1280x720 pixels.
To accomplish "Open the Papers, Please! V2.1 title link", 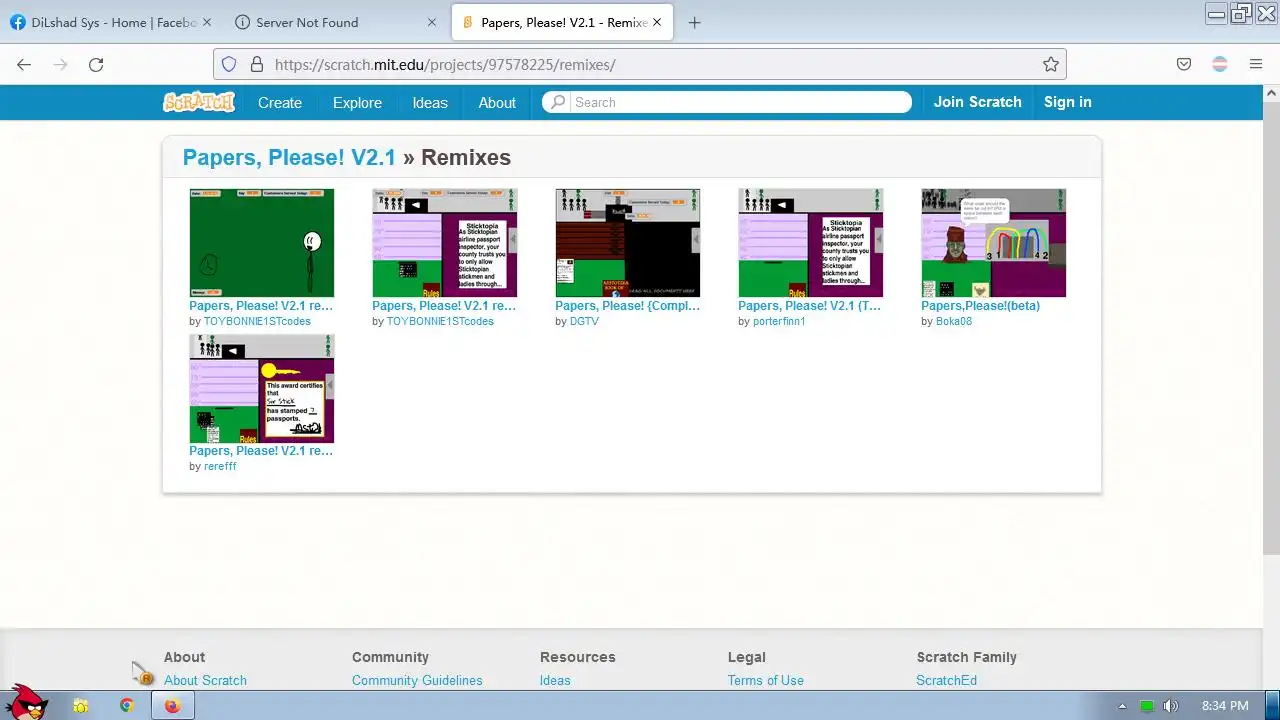I will pos(289,157).
